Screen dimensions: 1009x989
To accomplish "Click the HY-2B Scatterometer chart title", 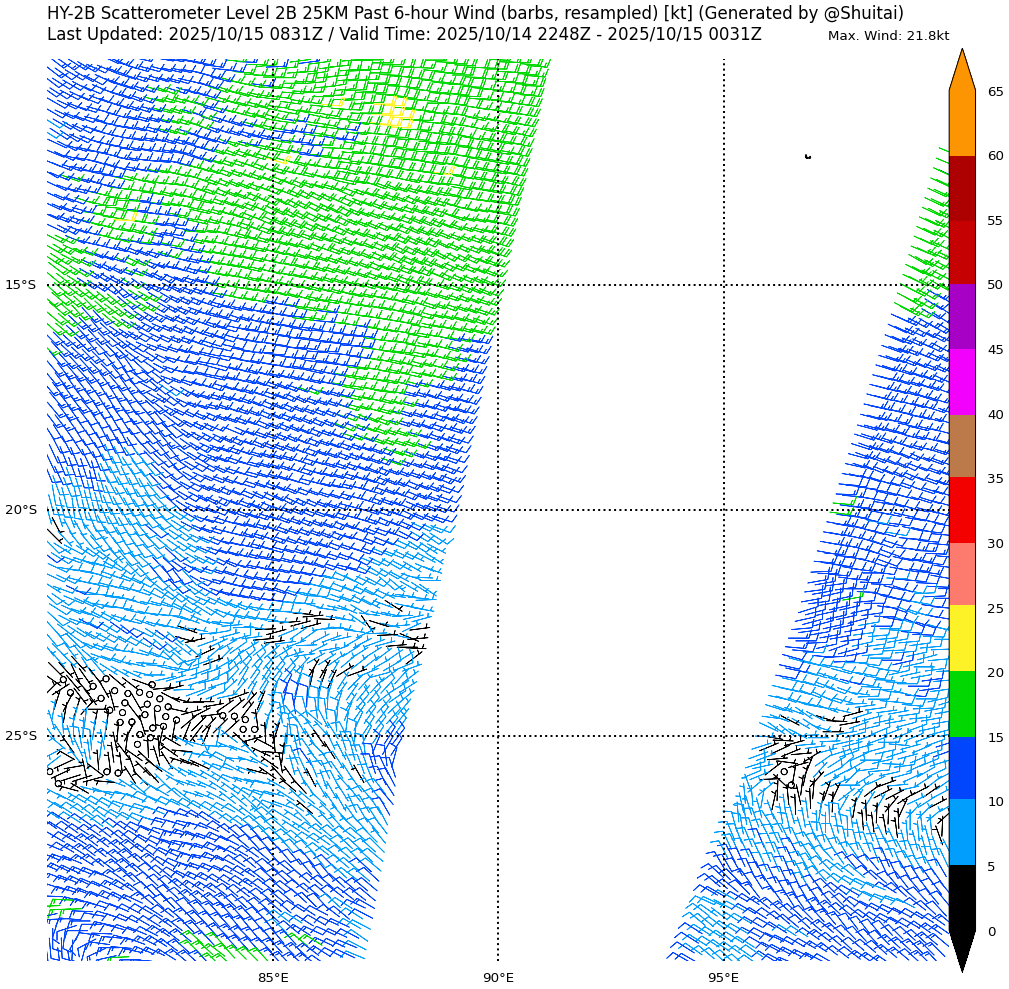I will click(475, 13).
